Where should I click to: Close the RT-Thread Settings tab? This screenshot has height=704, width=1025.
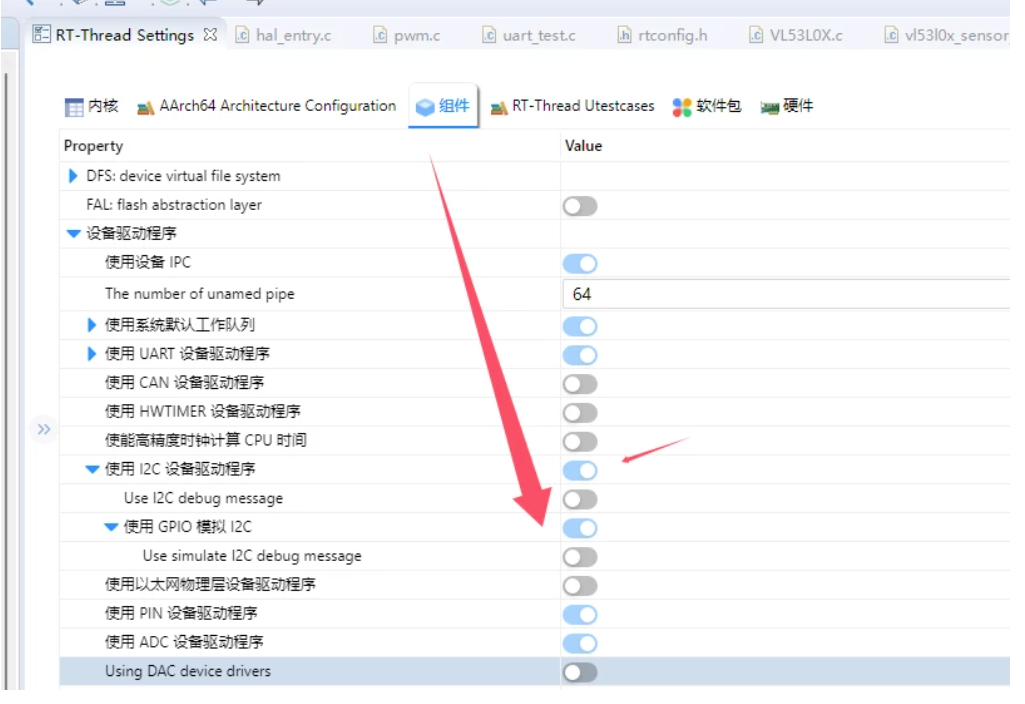pyautogui.click(x=210, y=35)
